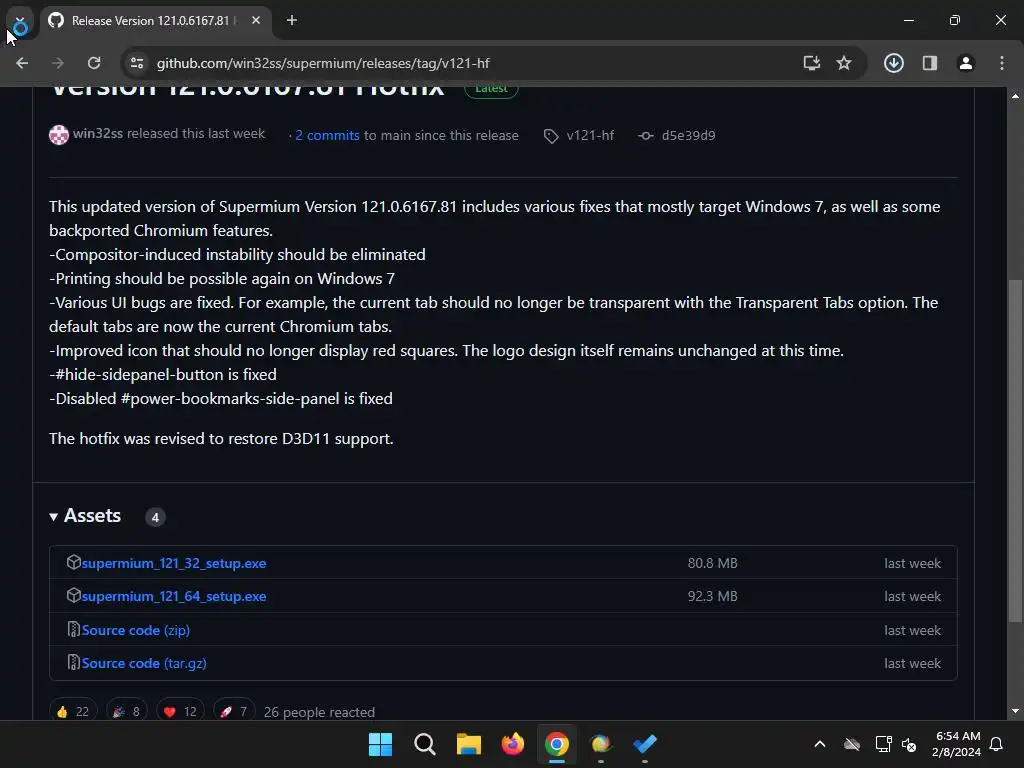The height and width of the screenshot is (768, 1024).
Task: Toggle heart reaction with 12
Action: tap(181, 711)
